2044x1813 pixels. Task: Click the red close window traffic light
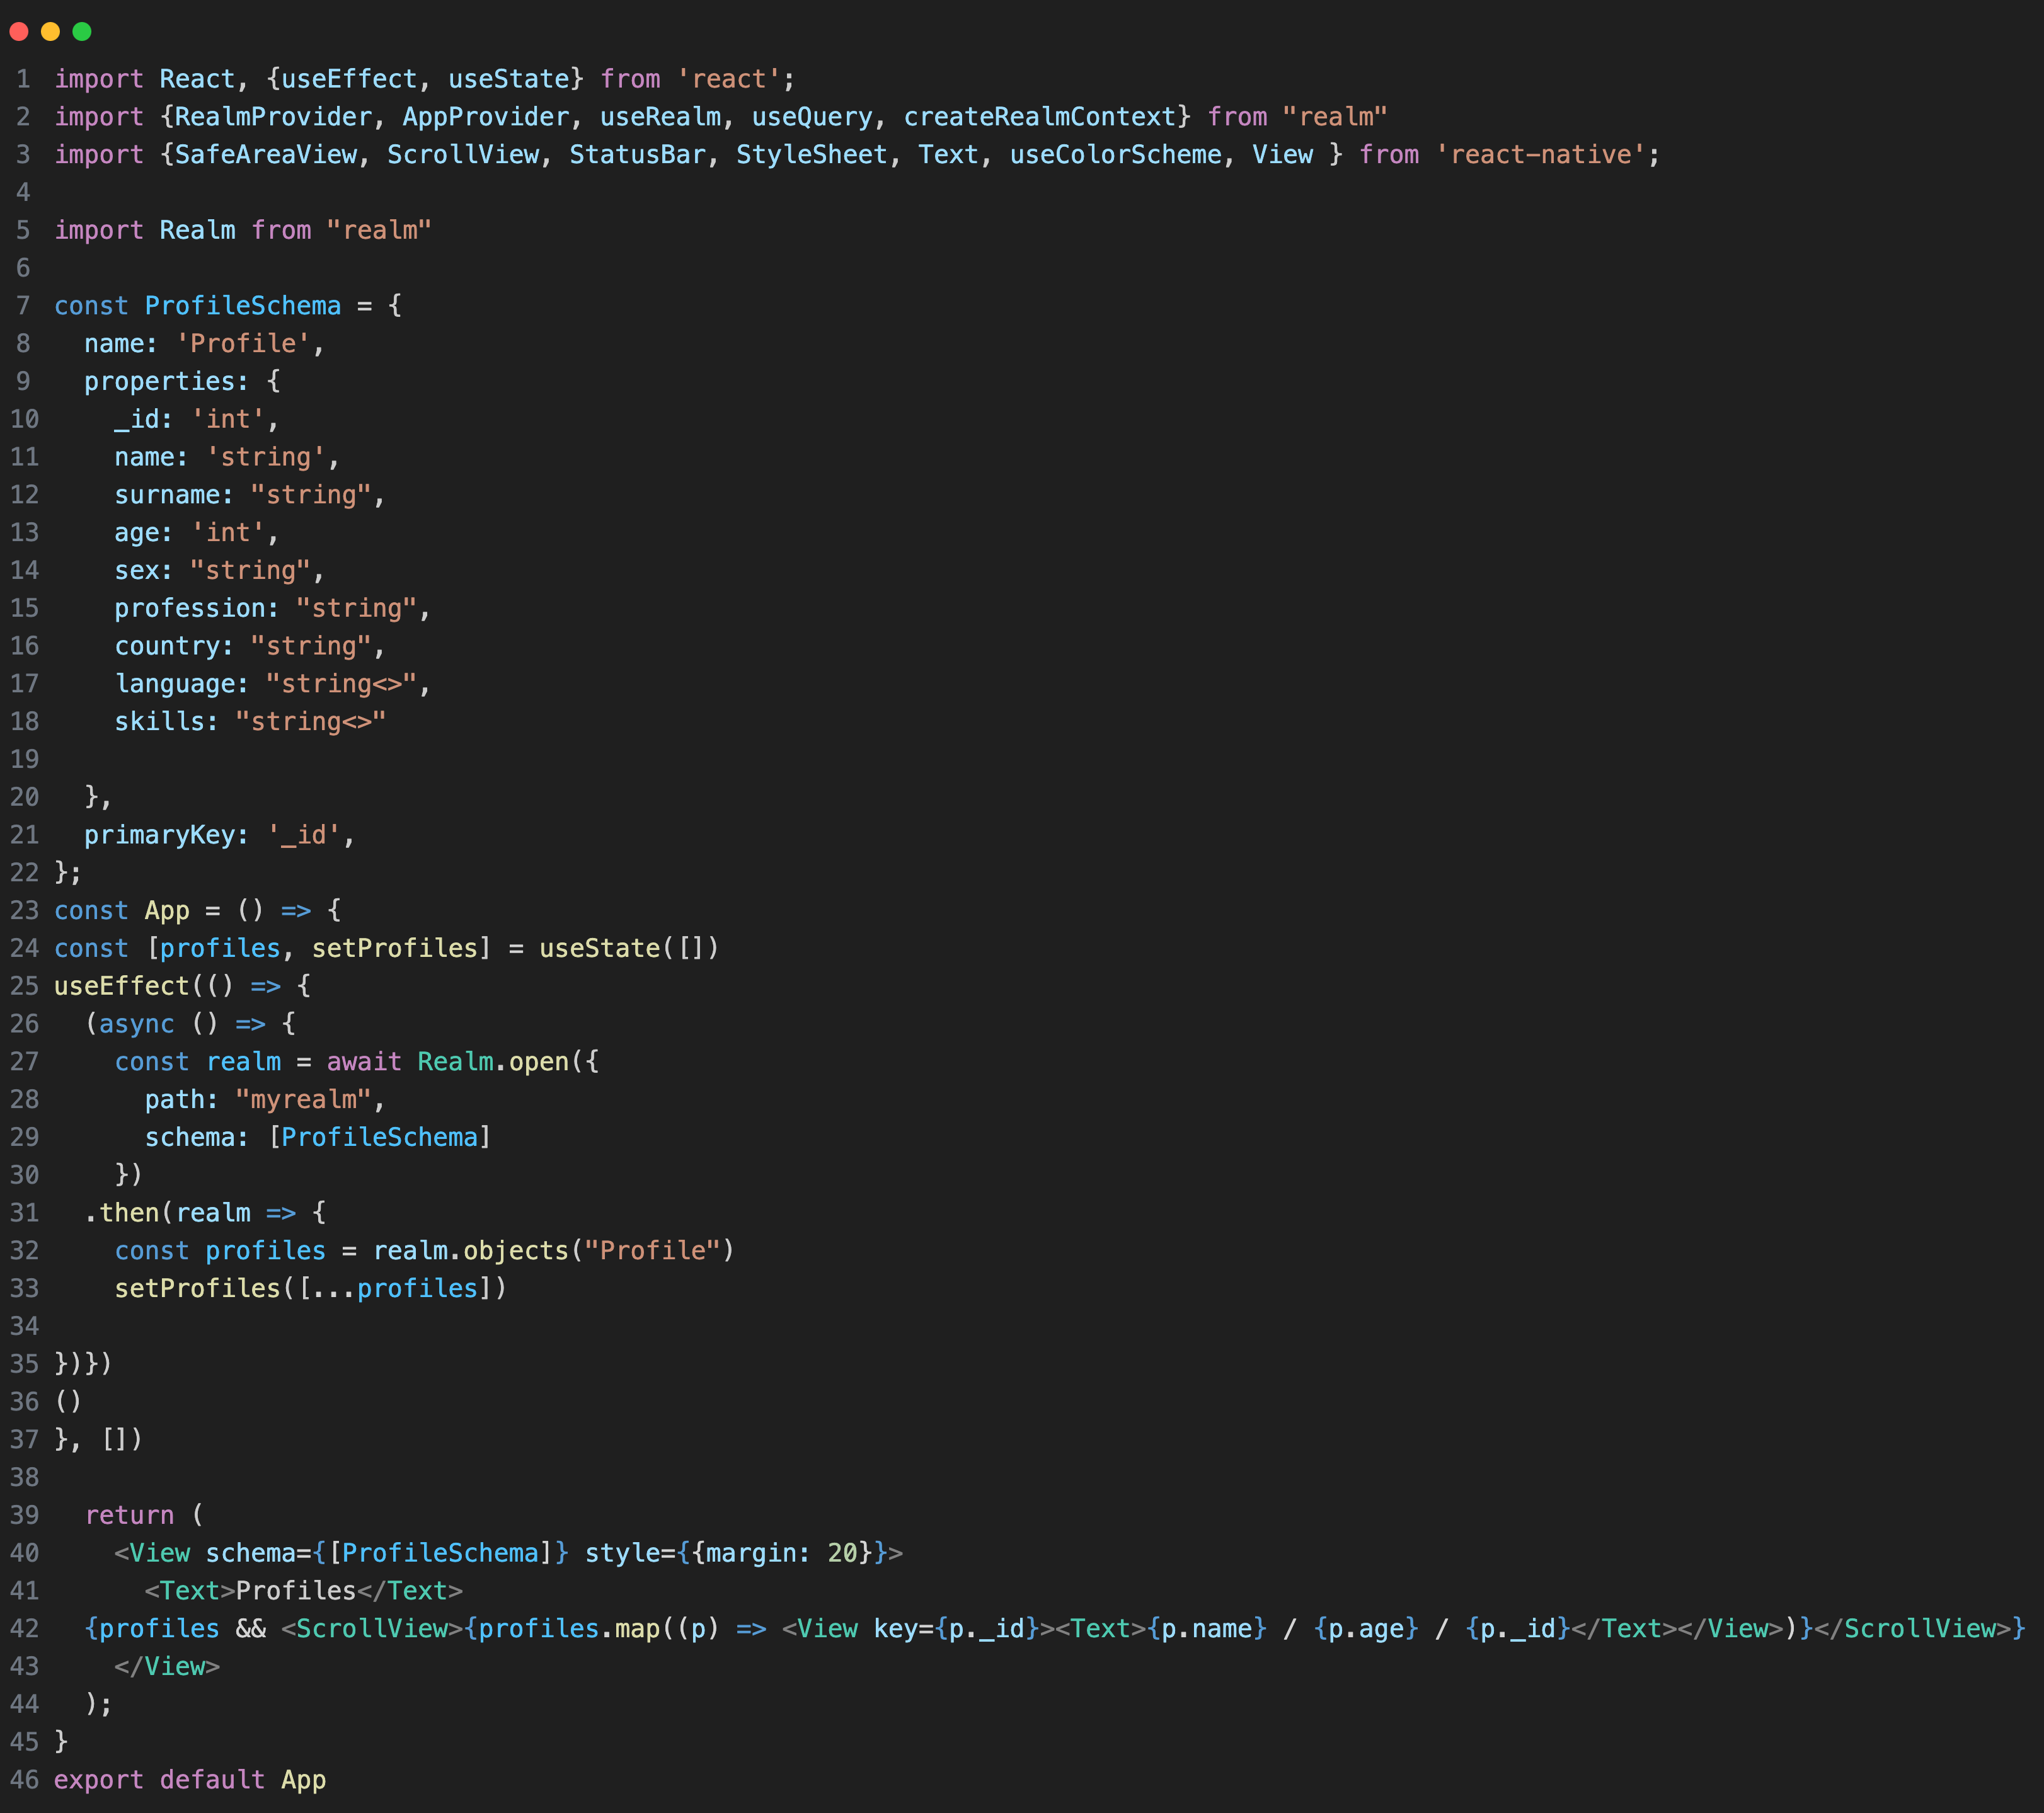coord(18,32)
